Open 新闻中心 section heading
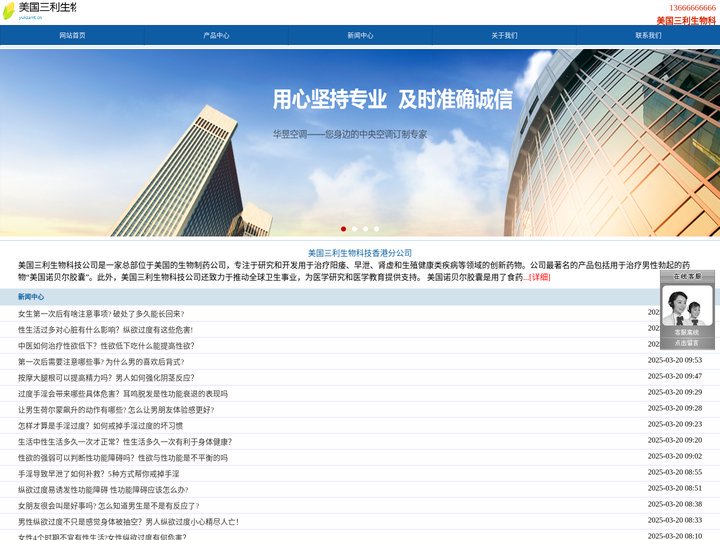Viewport: 720px width, 540px height. (x=31, y=297)
